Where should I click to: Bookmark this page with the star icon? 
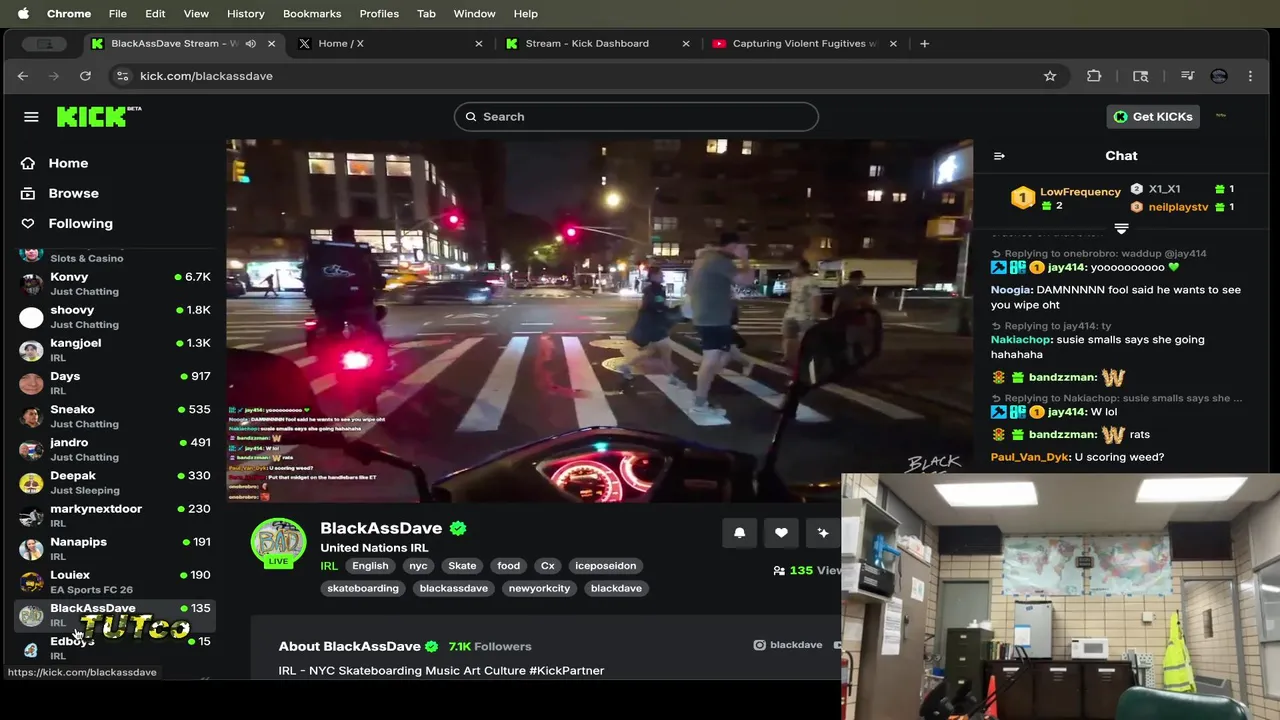1050,76
